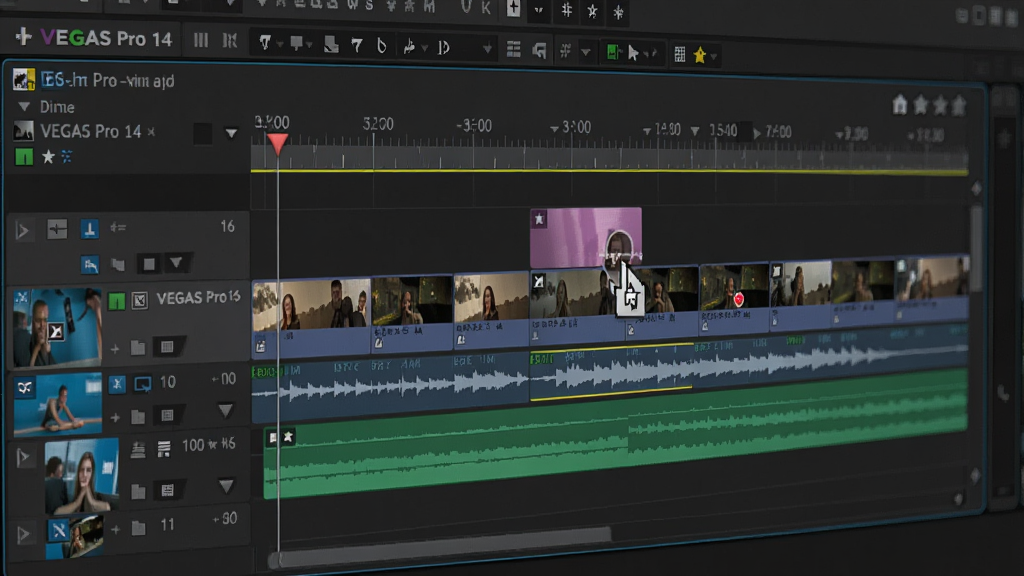Click the folder icon on track 10

point(138,416)
